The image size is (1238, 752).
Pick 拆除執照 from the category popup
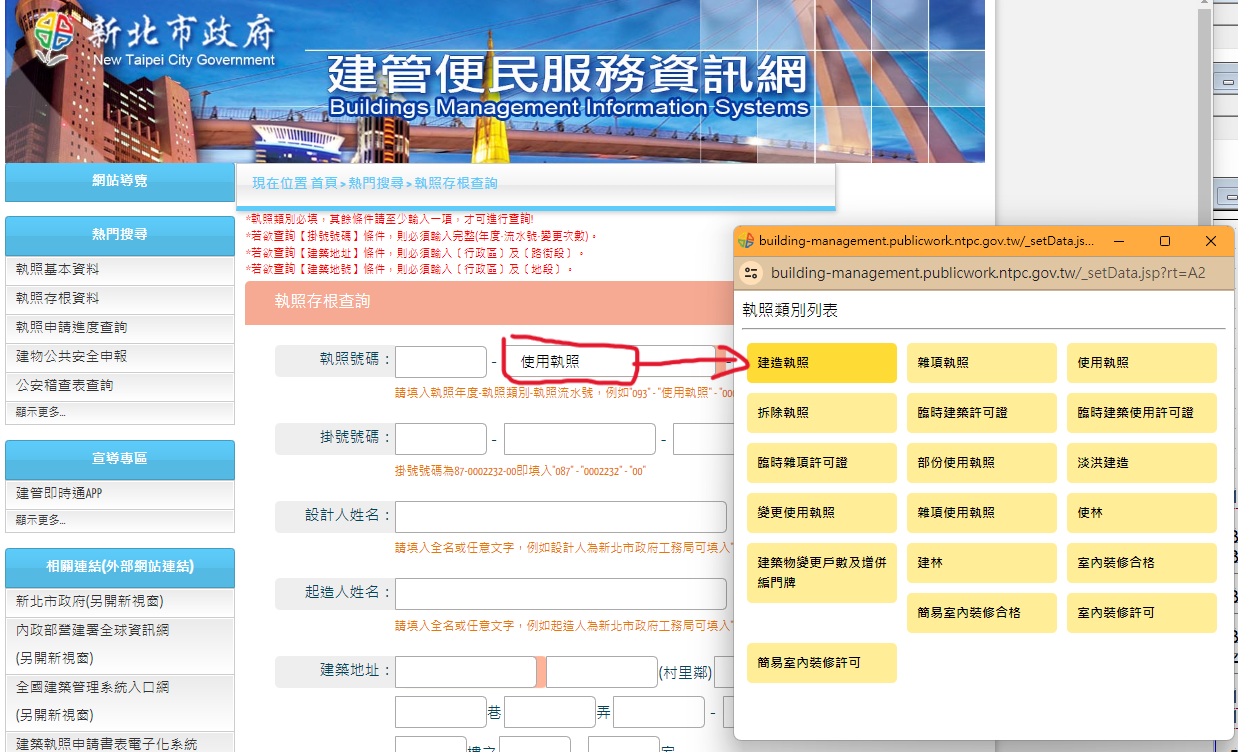pyautogui.click(x=821, y=413)
